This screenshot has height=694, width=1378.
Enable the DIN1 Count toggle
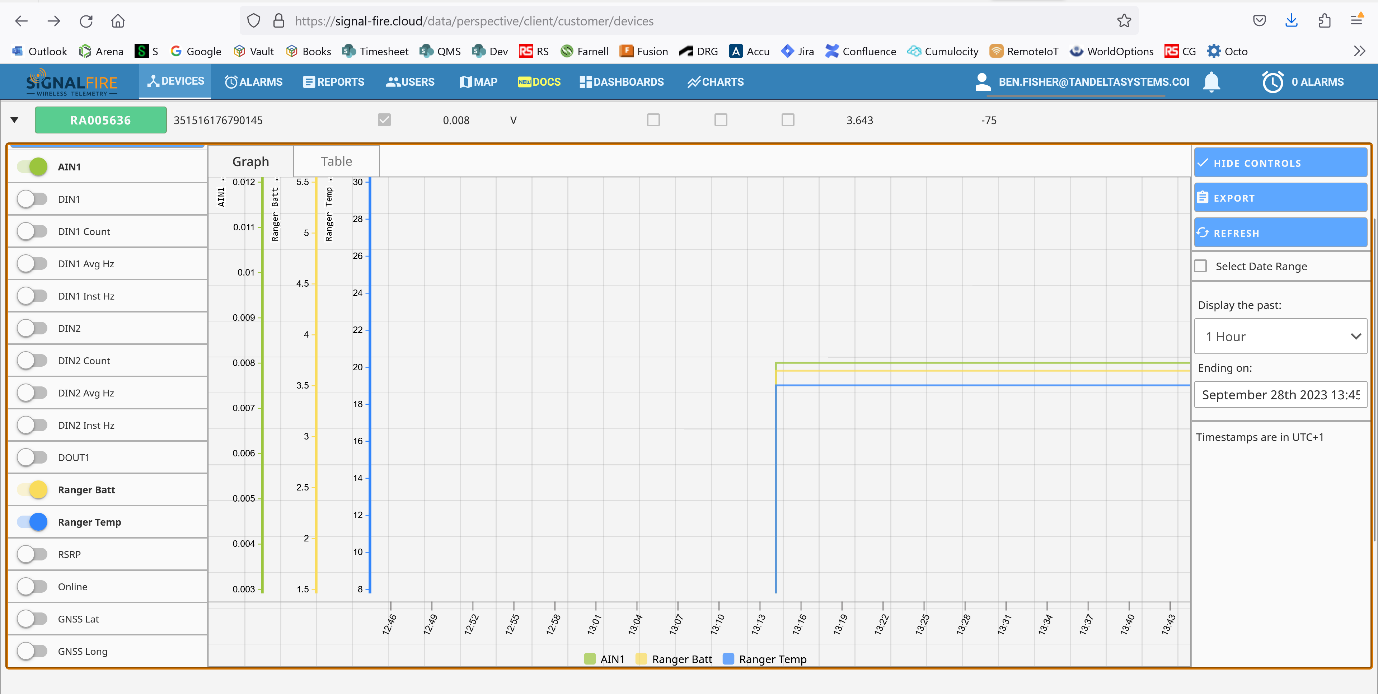pyautogui.click(x=32, y=231)
